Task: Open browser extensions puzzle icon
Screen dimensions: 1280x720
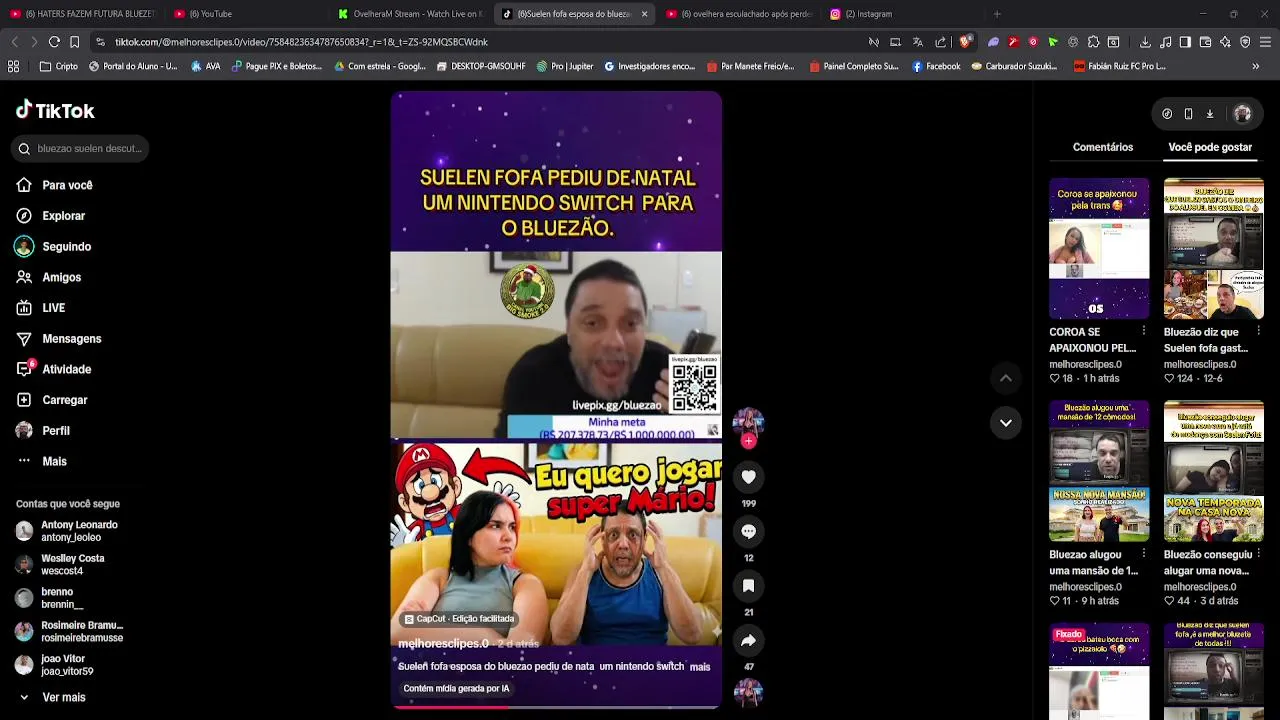Action: 1093,42
